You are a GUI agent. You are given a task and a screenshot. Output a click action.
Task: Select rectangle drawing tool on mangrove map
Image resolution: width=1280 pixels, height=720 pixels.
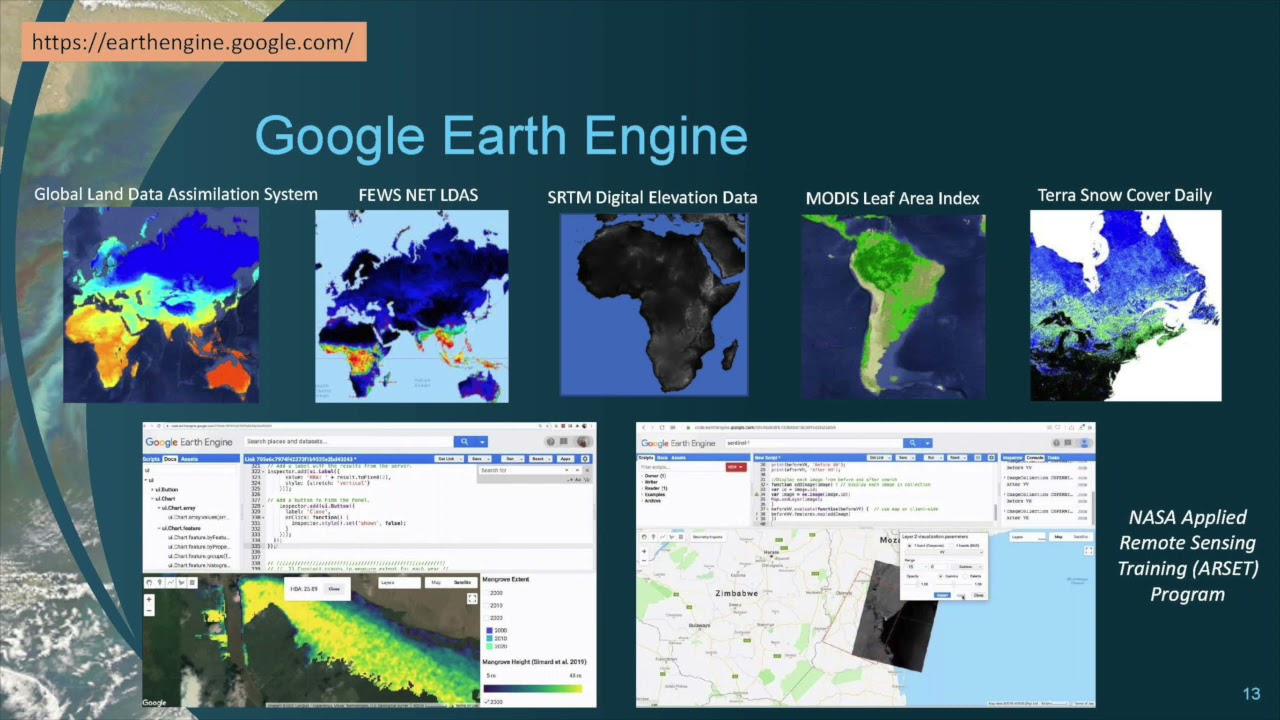point(192,583)
